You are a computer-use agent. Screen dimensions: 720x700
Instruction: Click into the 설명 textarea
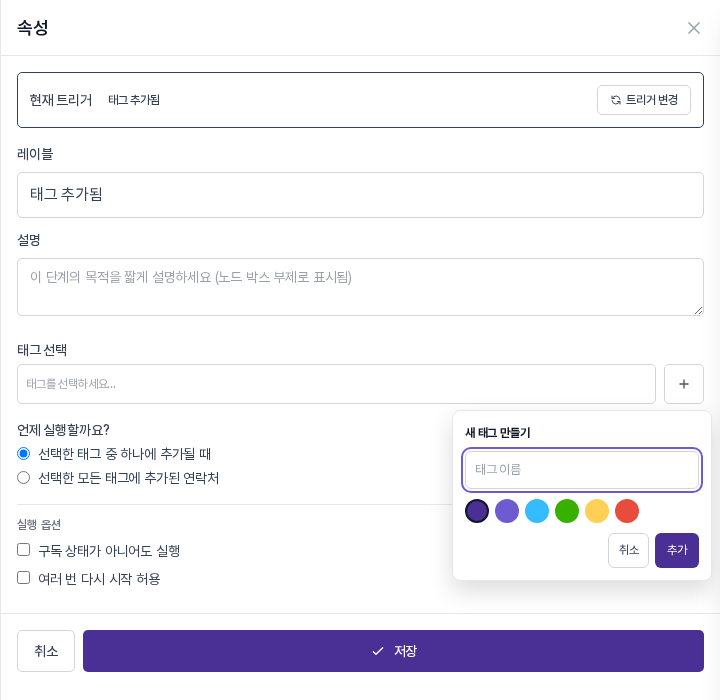point(360,287)
